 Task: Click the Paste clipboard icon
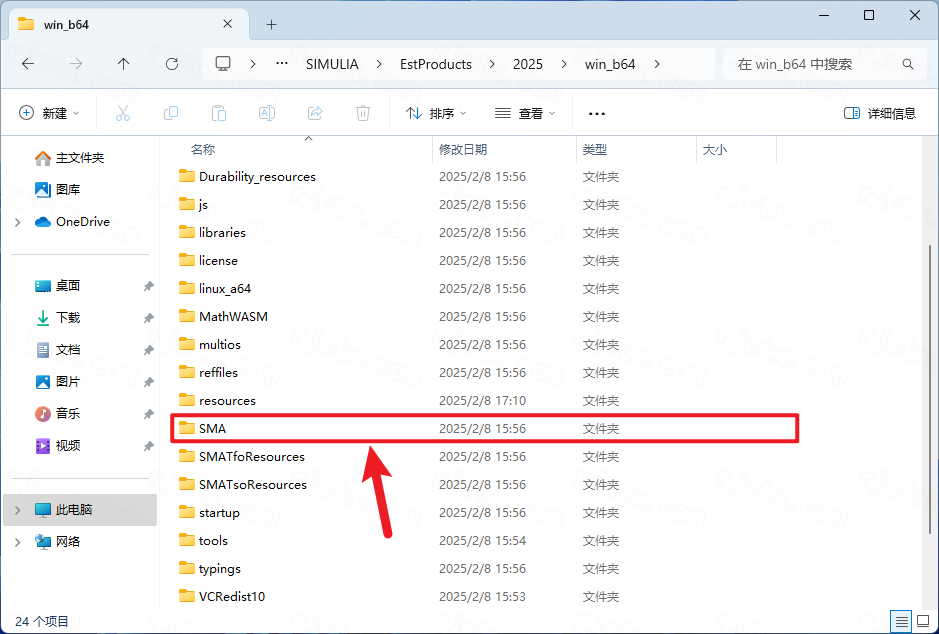[219, 113]
